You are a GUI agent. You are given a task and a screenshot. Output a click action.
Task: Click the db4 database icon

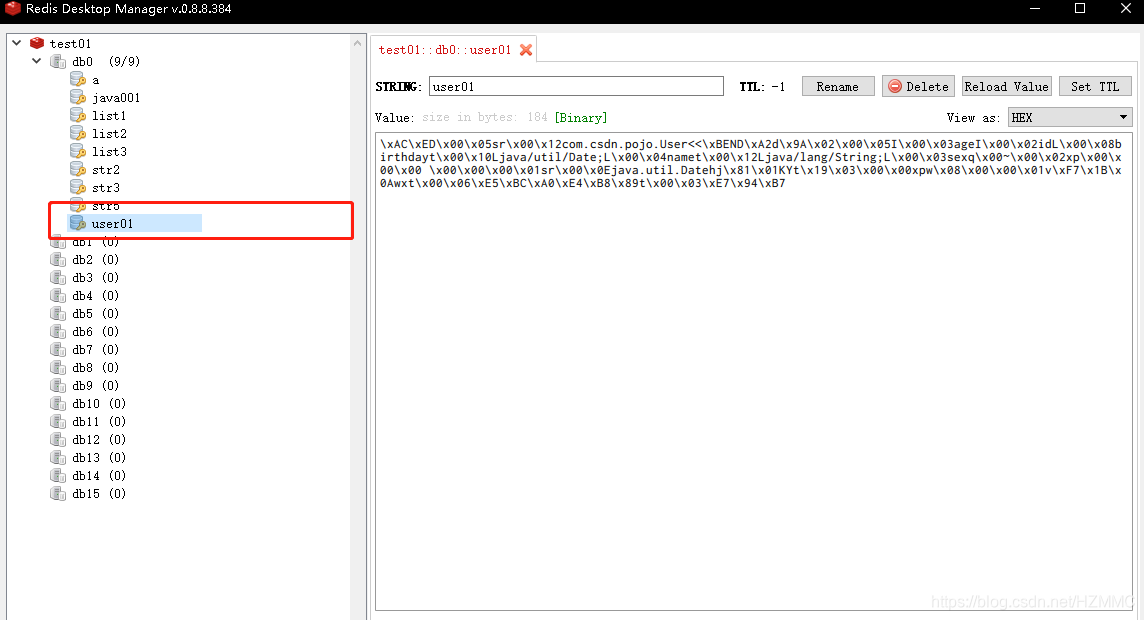(x=58, y=295)
